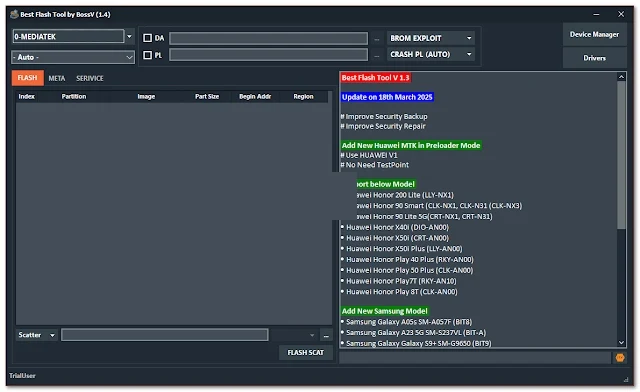Click 'Update on 18th March 2025' text

tap(387, 97)
